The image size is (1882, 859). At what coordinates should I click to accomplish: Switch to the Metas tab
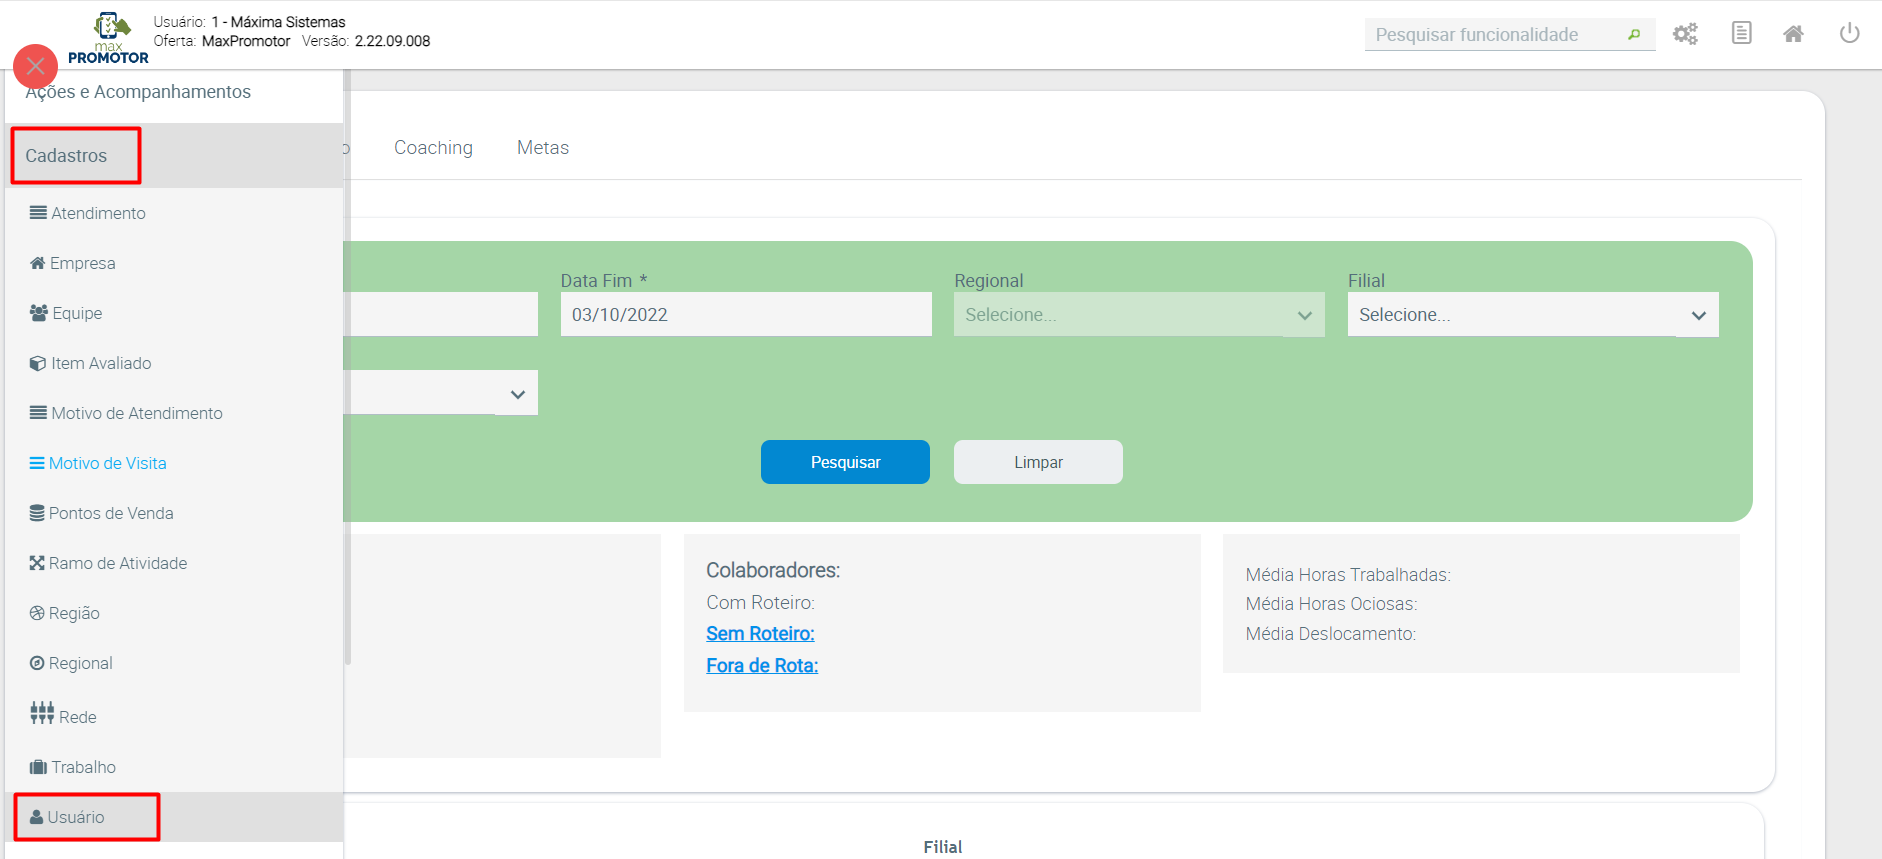543,148
